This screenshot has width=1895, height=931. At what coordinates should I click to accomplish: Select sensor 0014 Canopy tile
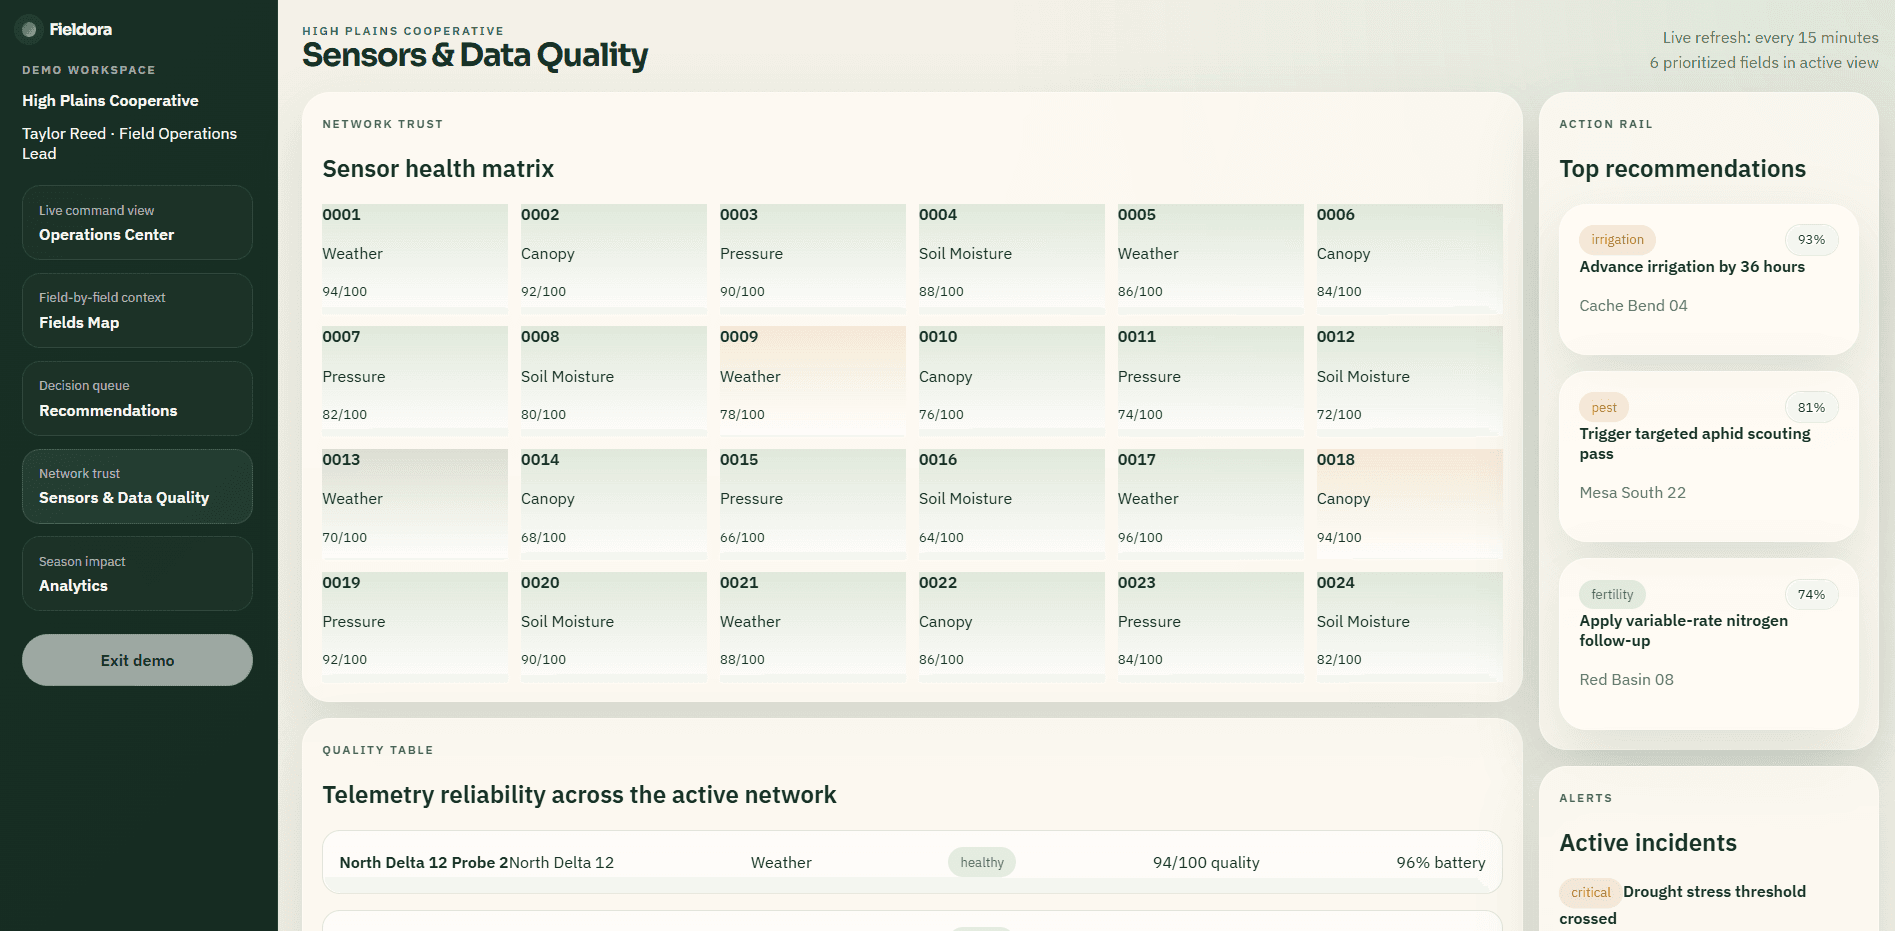tap(614, 504)
